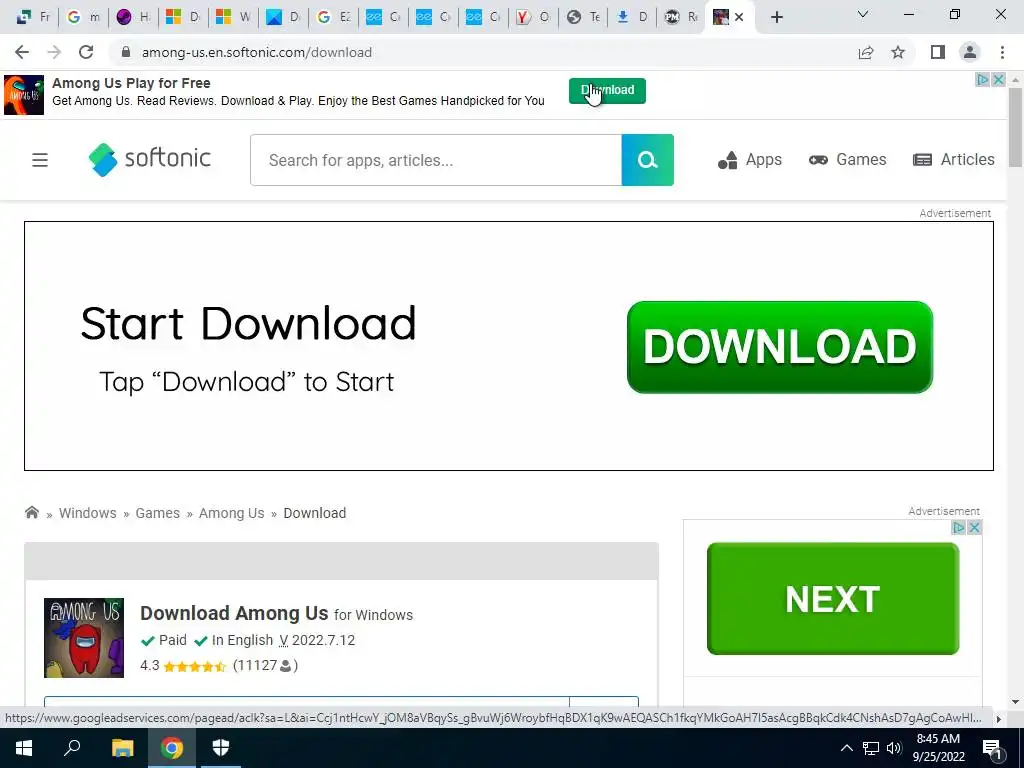Open Windows Security from taskbar
The image size is (1024, 768).
221,748
